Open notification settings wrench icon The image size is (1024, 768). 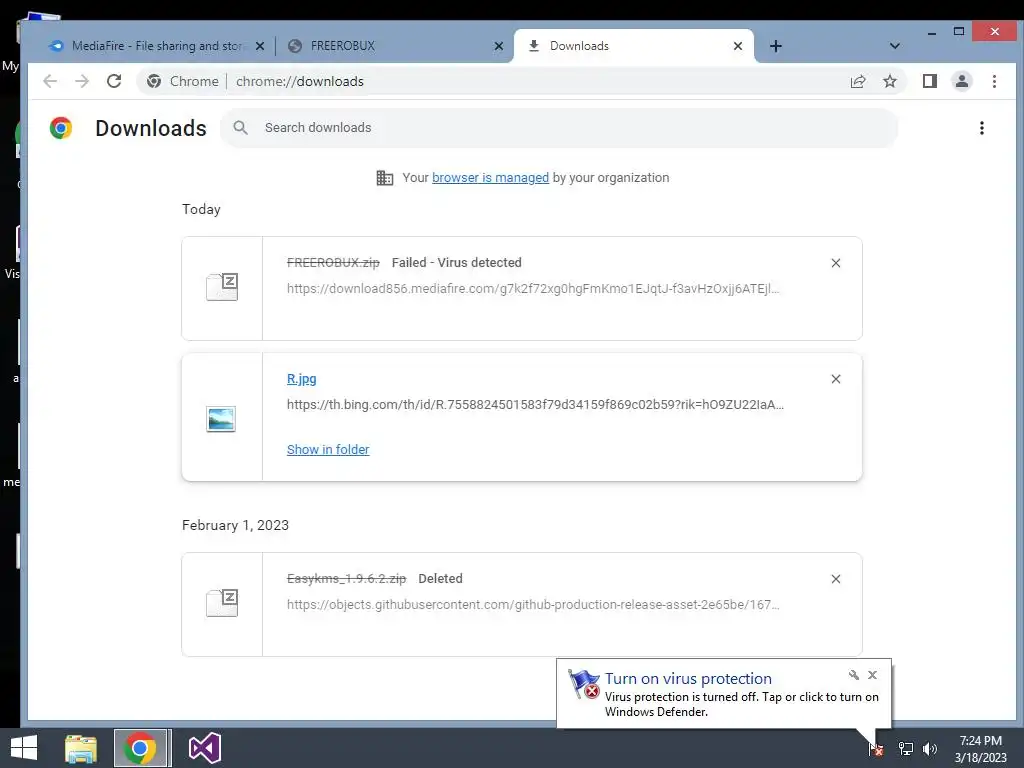pyautogui.click(x=854, y=675)
